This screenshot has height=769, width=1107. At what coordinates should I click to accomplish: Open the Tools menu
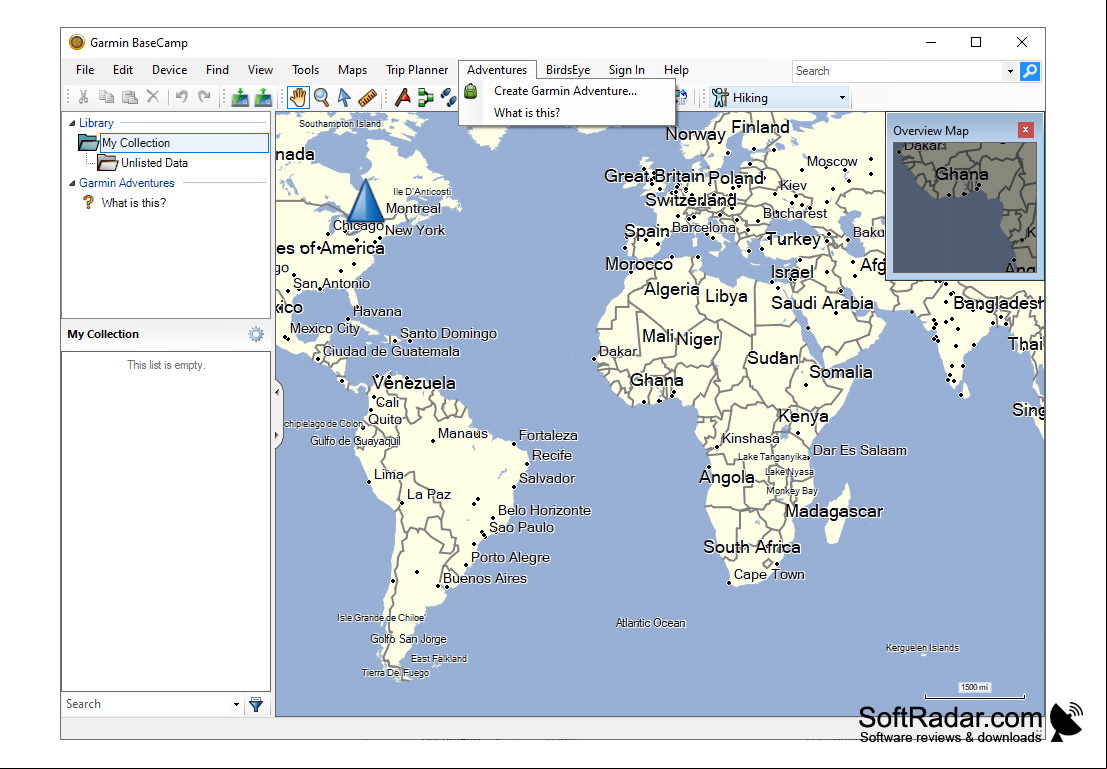click(306, 70)
